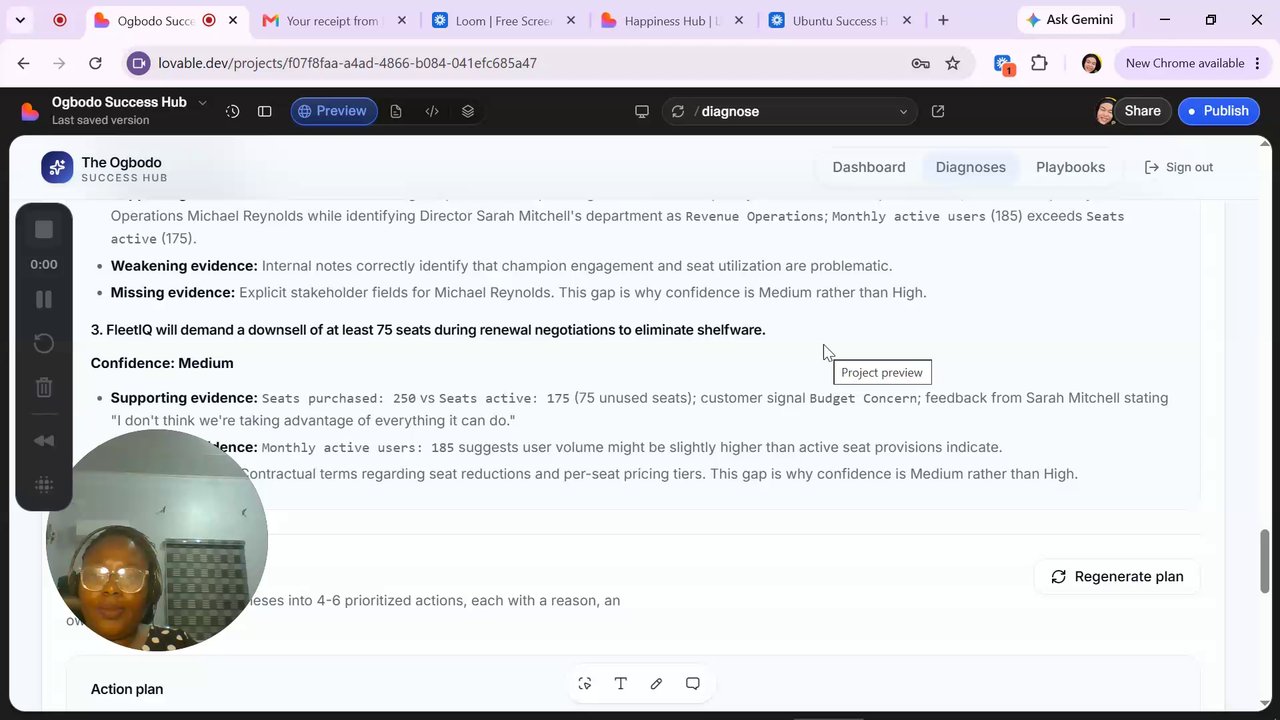The image size is (1280, 720).
Task: Select the element-select tool in floating toolbar
Action: 585,683
